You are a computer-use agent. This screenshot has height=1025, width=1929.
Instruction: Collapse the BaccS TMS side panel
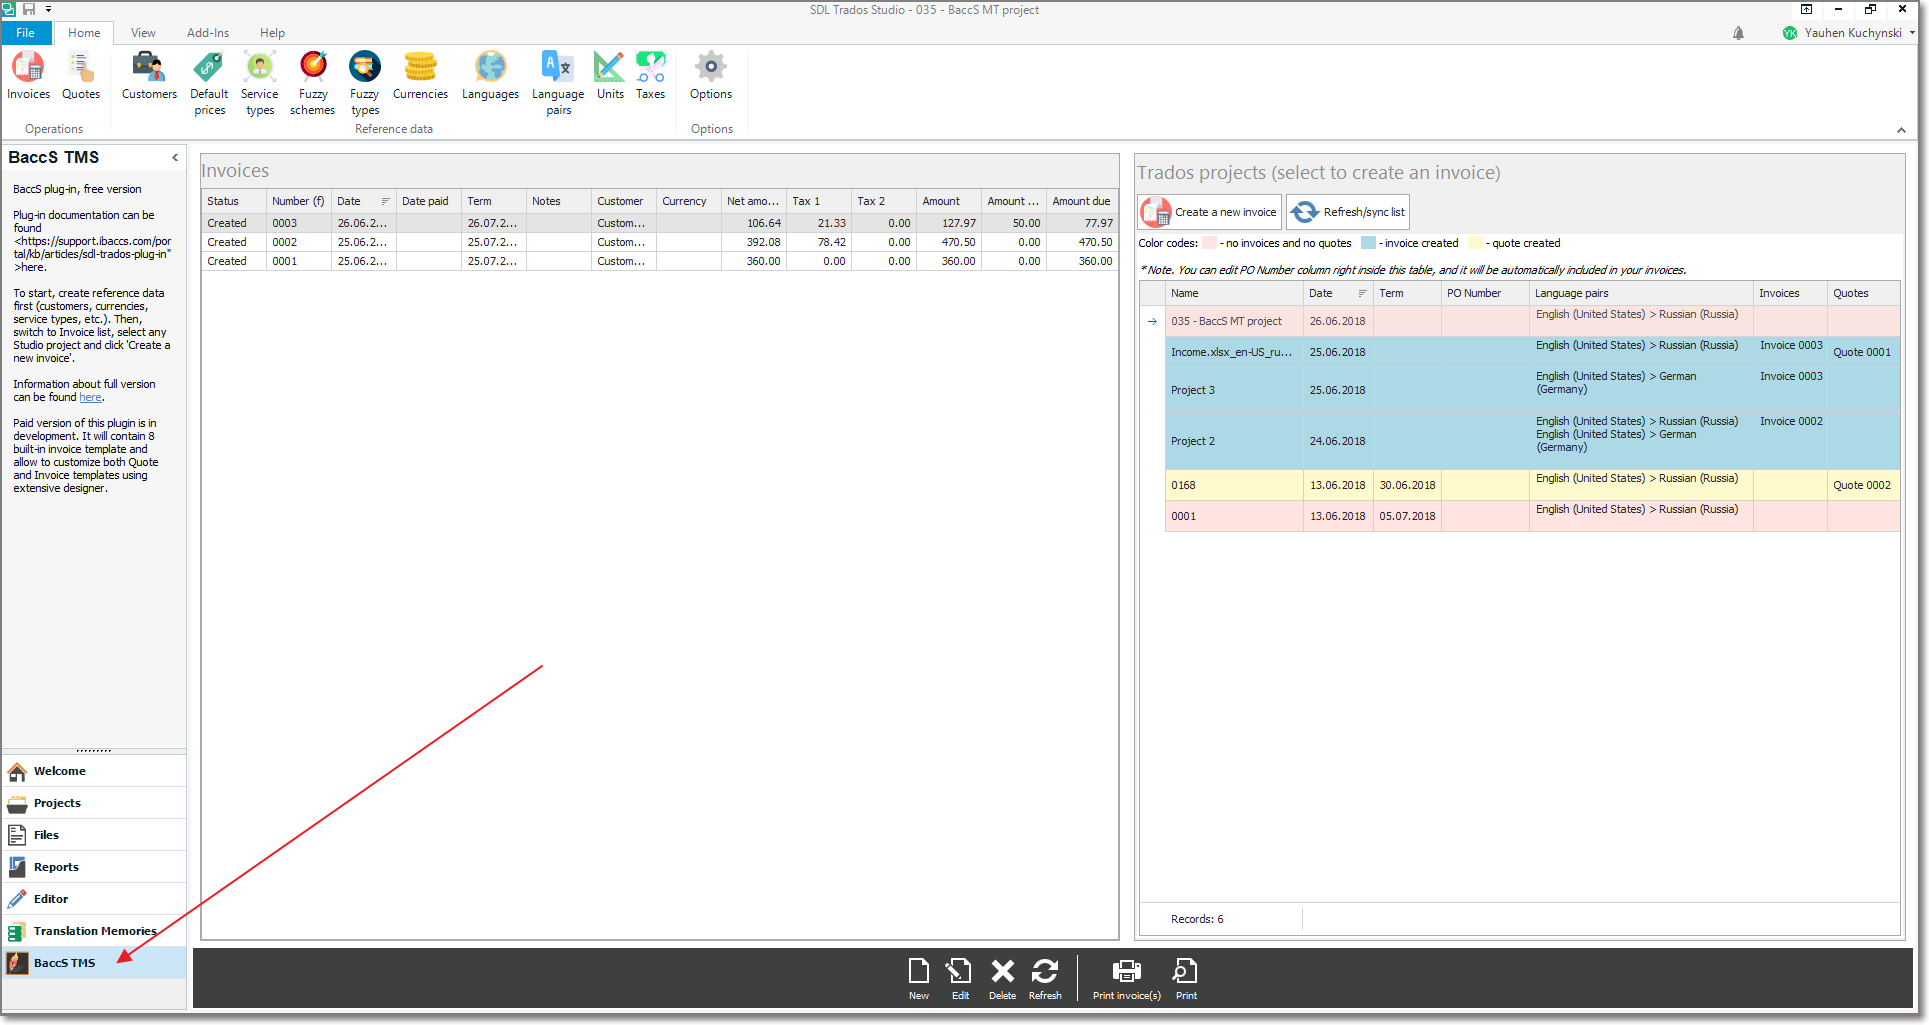pos(175,157)
